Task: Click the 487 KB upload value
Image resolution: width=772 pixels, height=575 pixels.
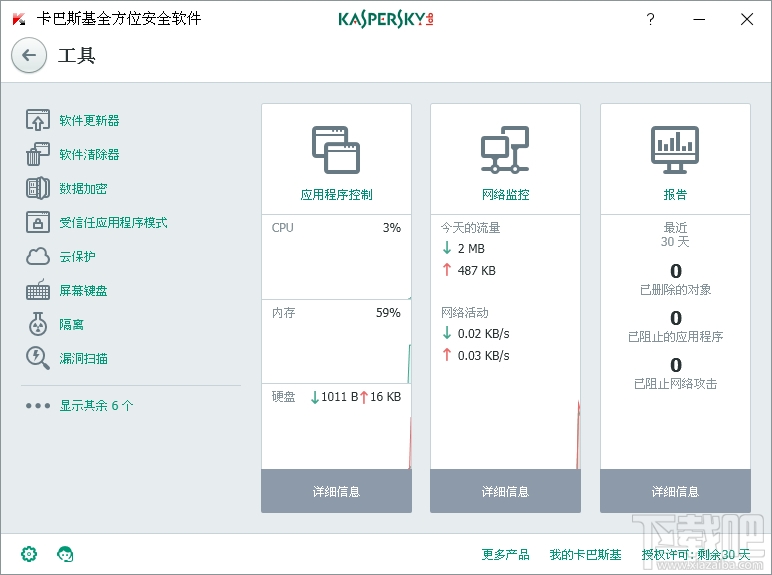Action: [x=477, y=270]
